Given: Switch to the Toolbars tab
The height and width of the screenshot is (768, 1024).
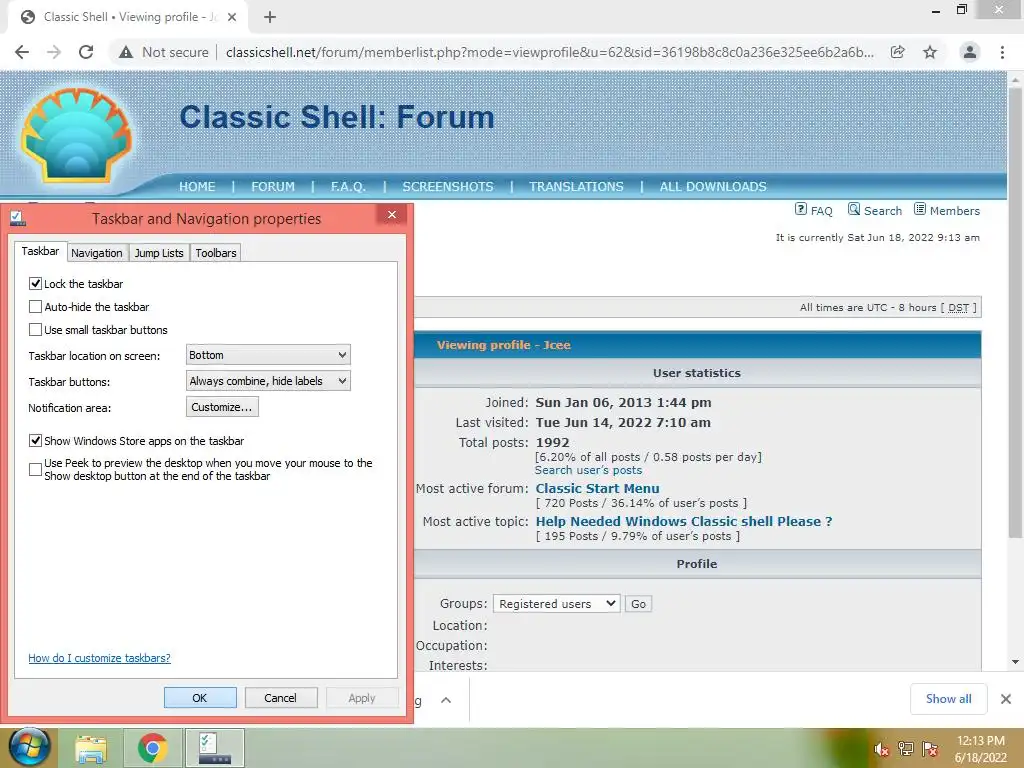Looking at the screenshot, I should coord(216,253).
